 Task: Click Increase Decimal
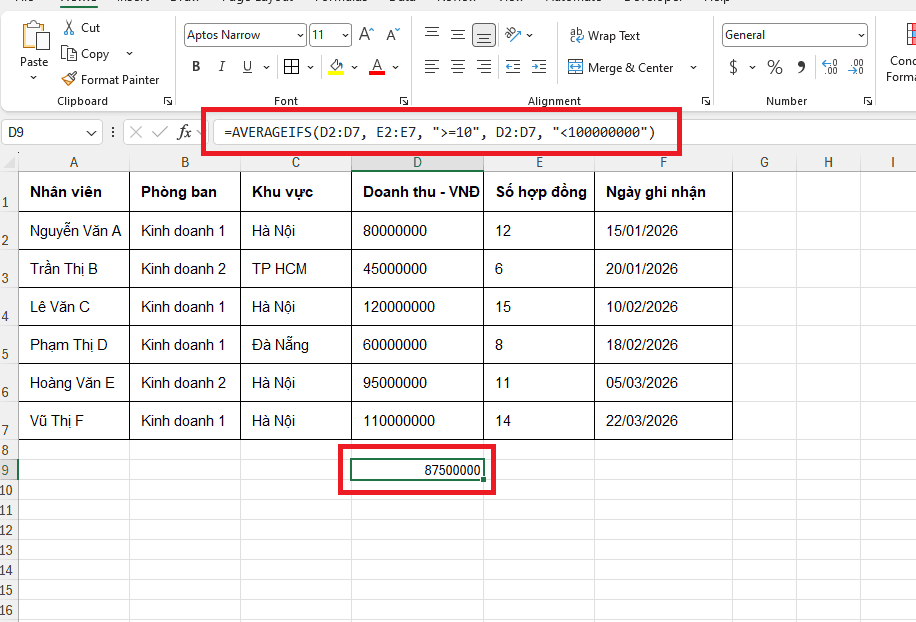[x=830, y=67]
